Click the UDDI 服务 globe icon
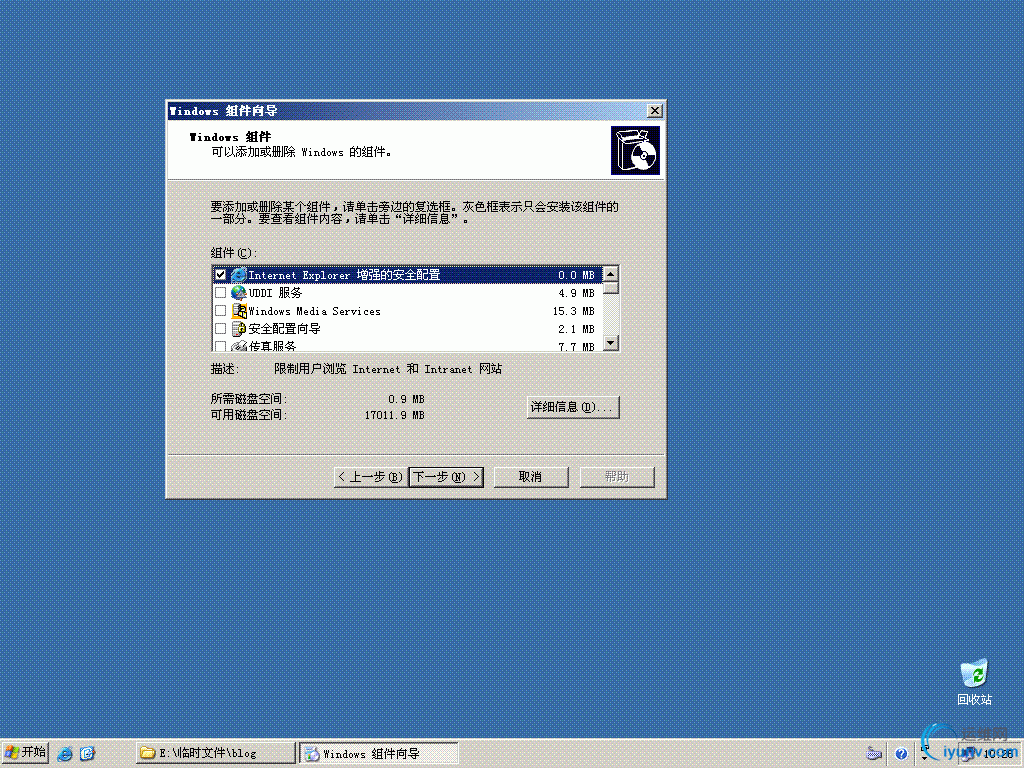The height and width of the screenshot is (768, 1024). (x=238, y=293)
